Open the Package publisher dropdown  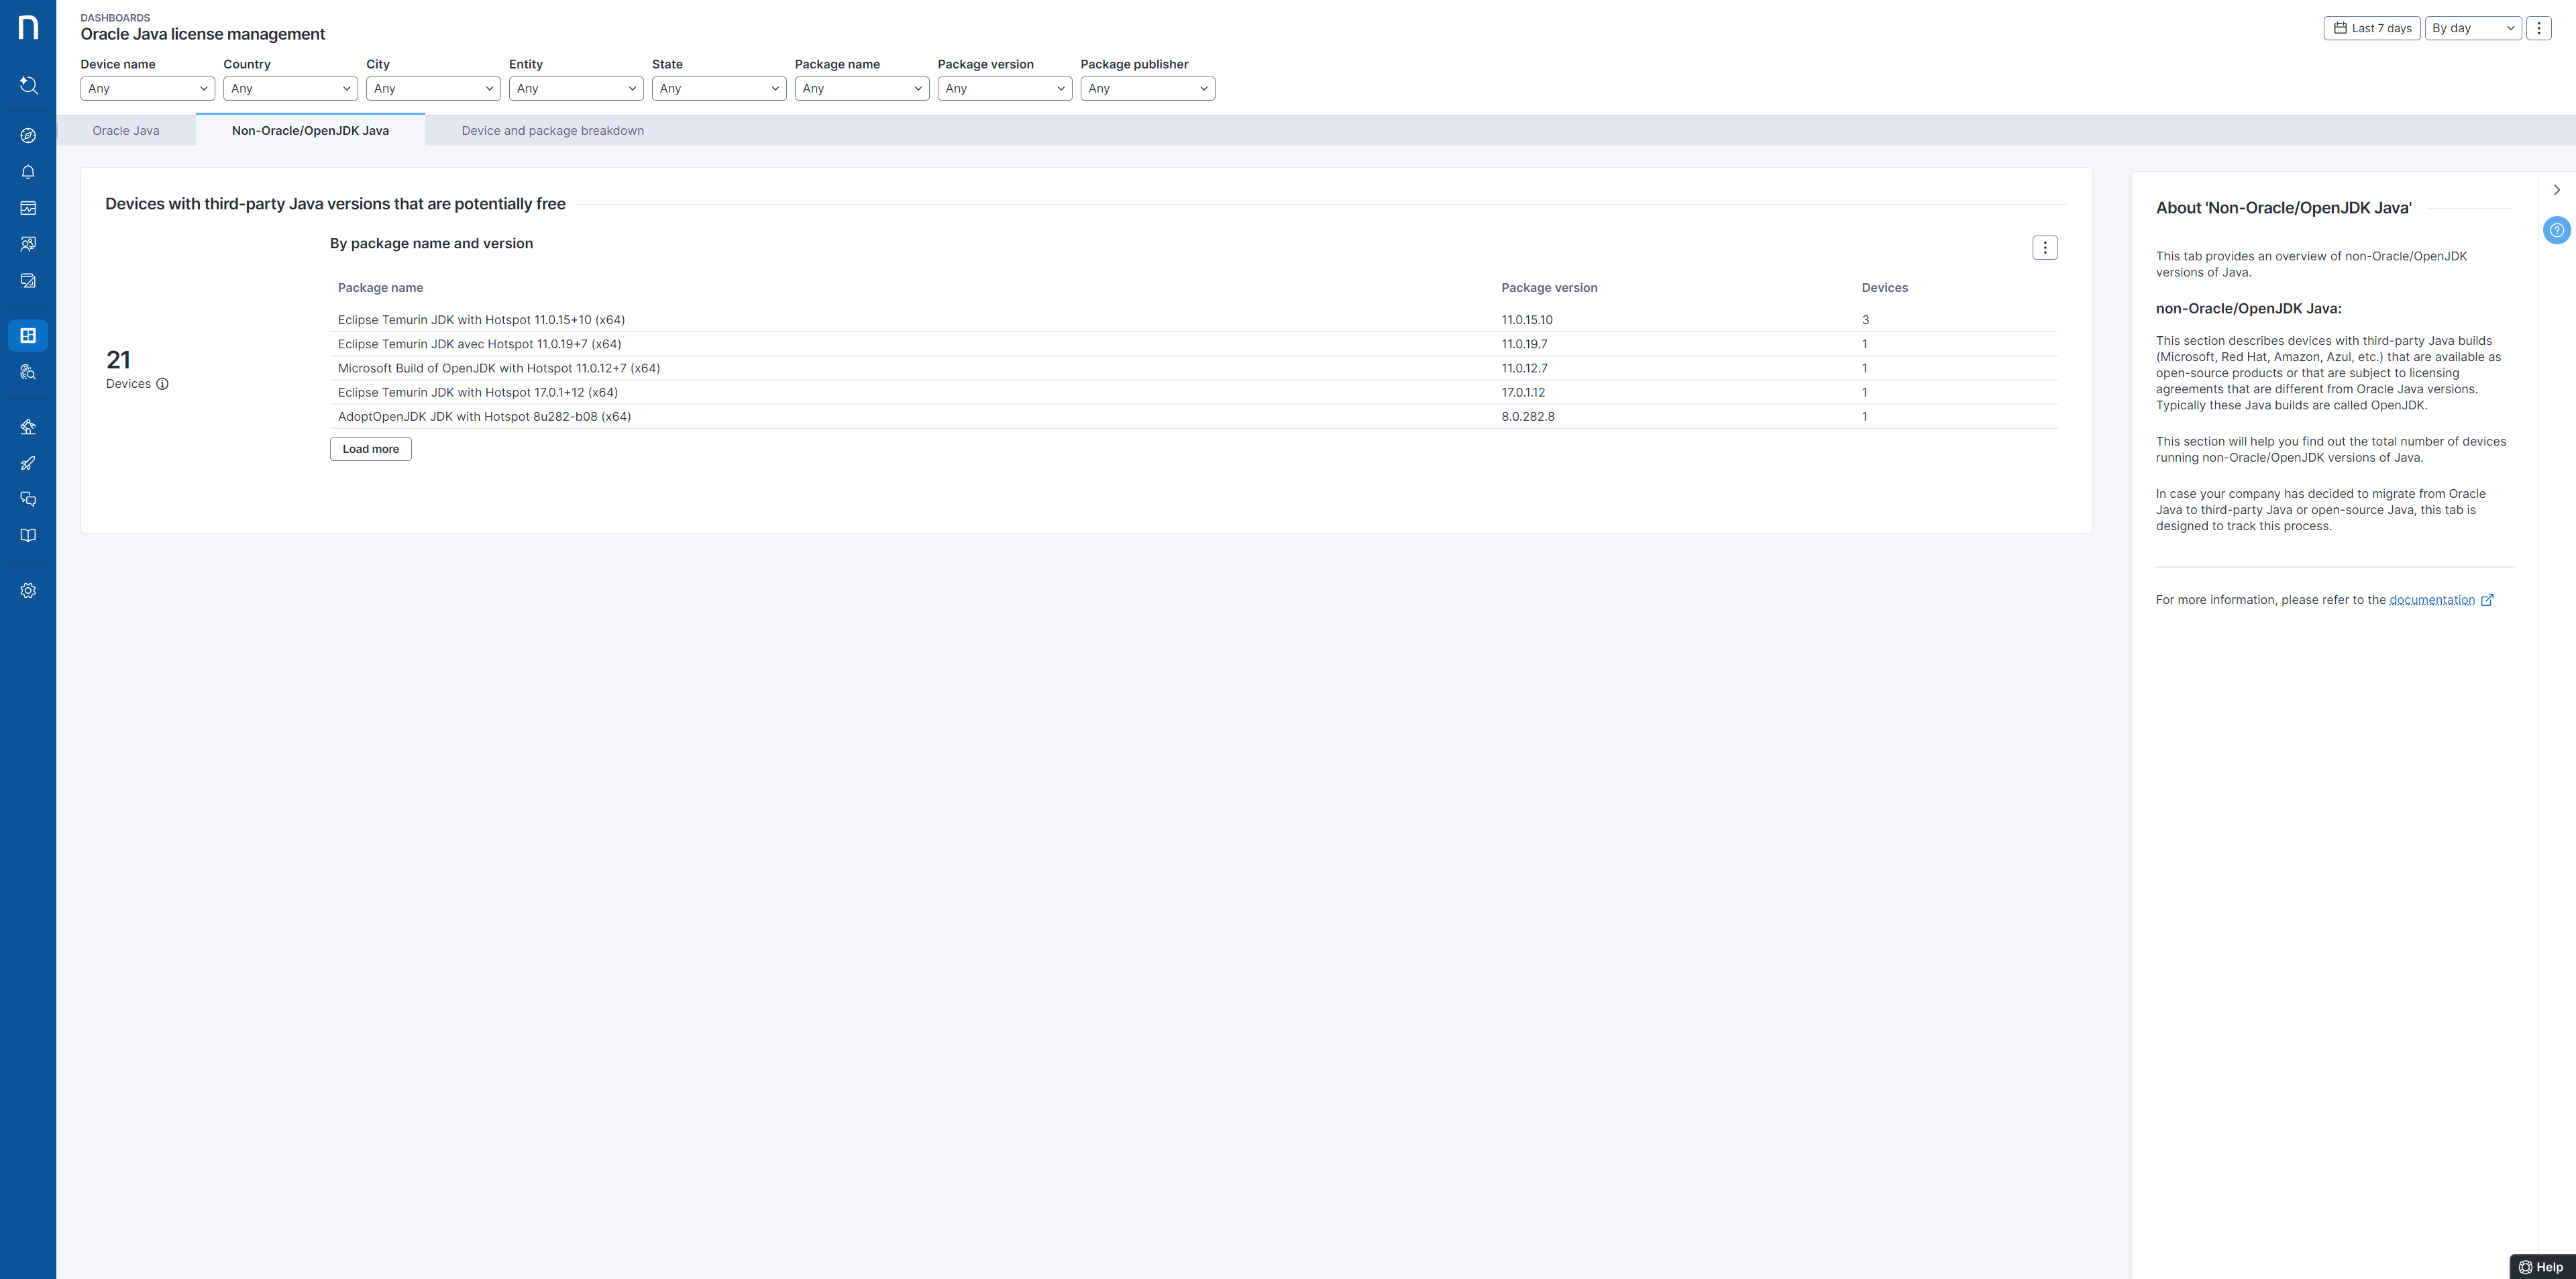[1147, 89]
